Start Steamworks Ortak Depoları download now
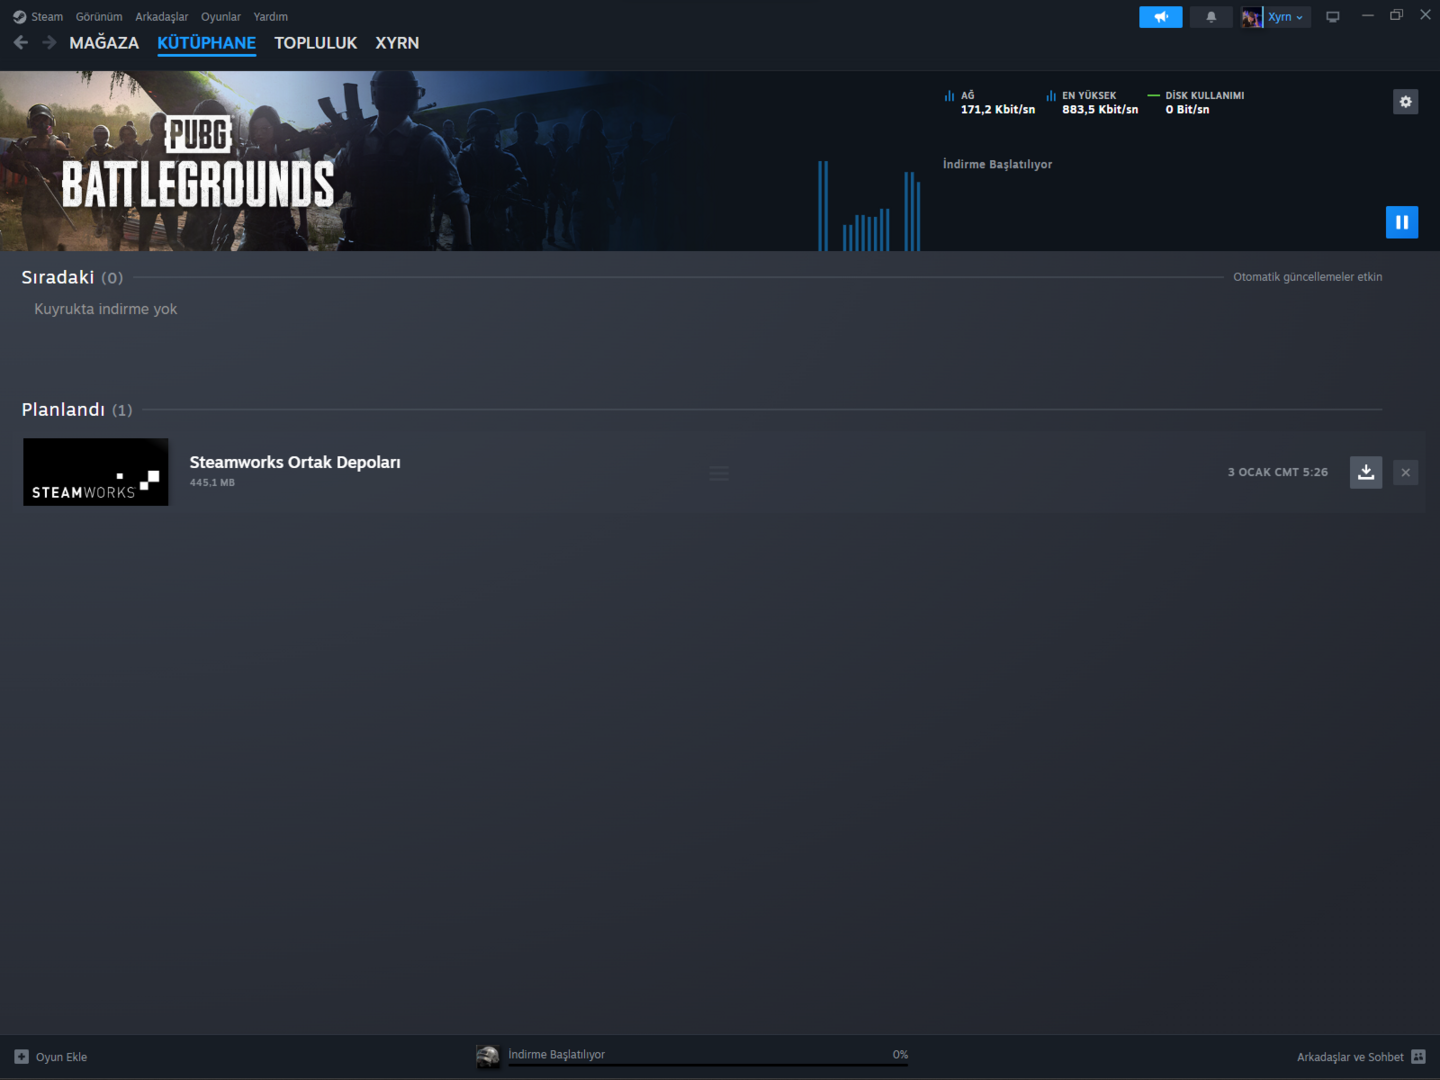 (x=1366, y=472)
